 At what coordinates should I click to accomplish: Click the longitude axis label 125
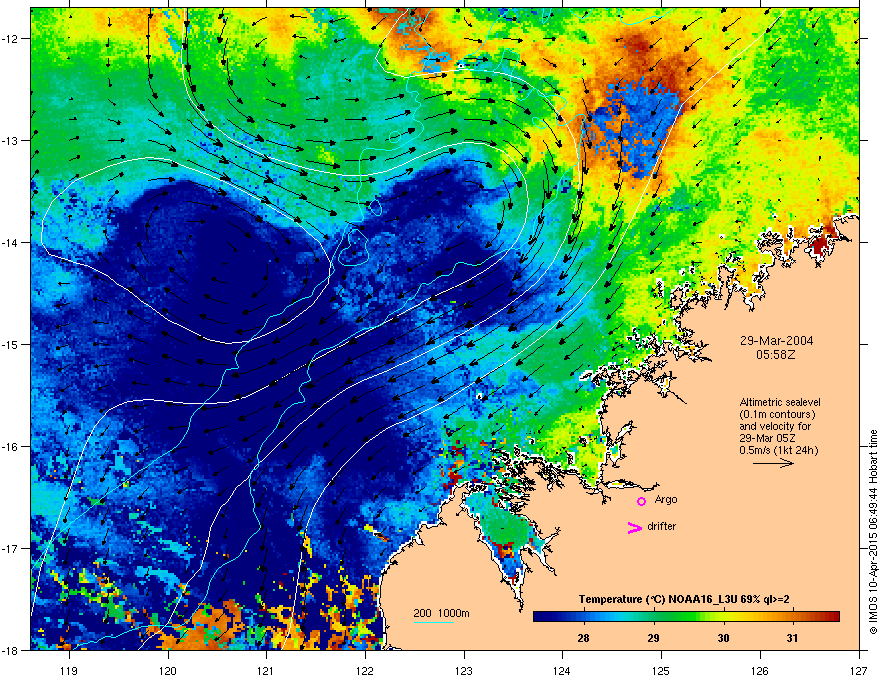(x=661, y=670)
